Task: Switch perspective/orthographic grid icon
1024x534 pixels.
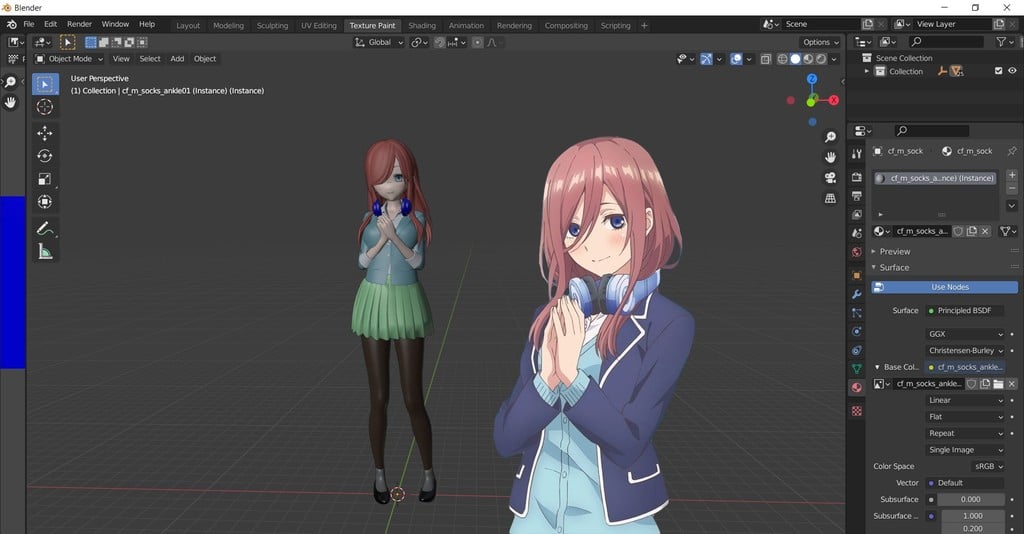Action: coord(830,198)
